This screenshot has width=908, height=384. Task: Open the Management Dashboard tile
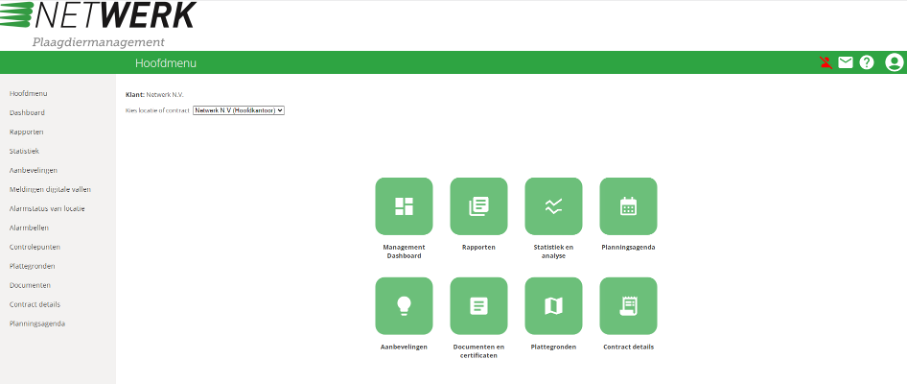(404, 206)
